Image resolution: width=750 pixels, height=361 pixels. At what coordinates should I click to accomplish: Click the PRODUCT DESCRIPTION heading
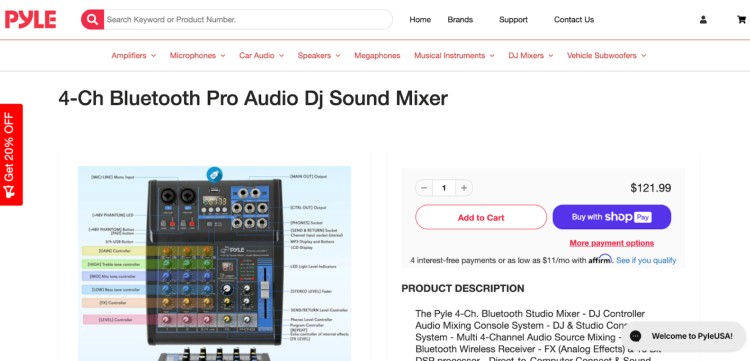(463, 288)
